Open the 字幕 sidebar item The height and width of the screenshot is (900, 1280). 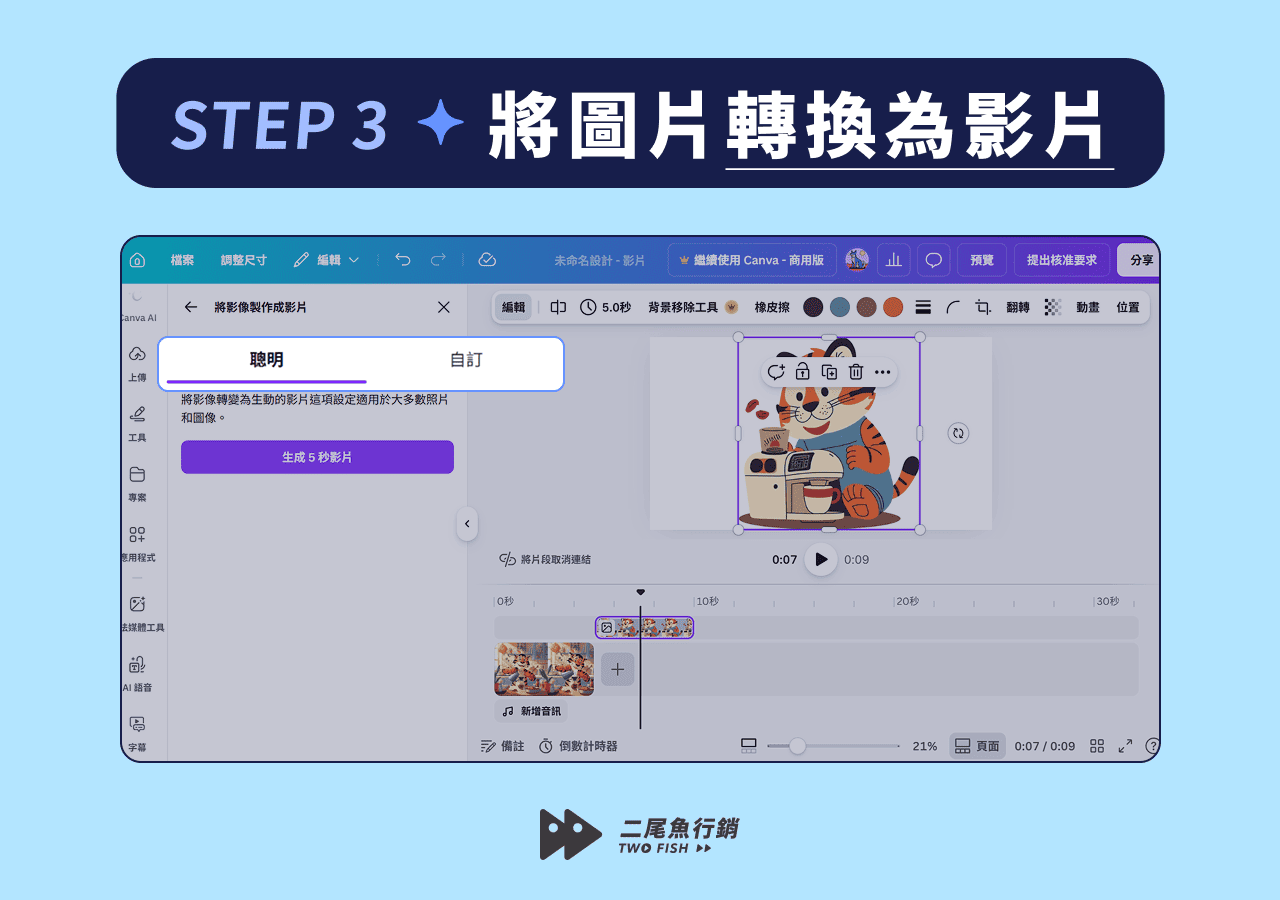(x=137, y=734)
